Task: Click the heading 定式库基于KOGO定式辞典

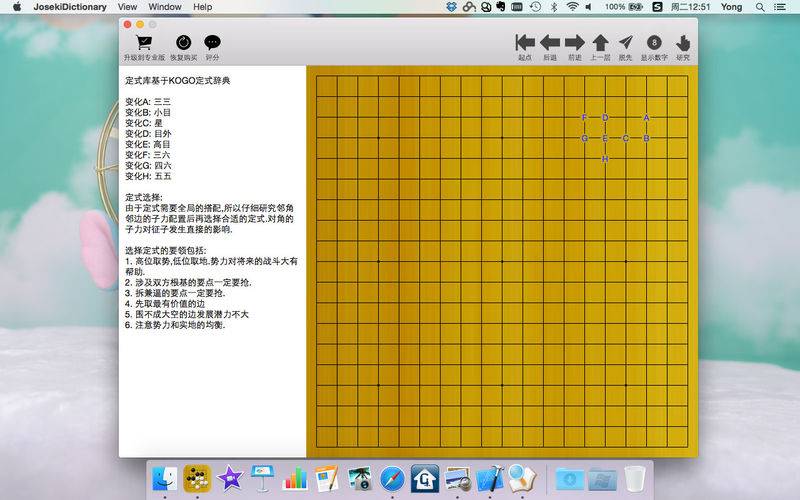Action: 178,81
